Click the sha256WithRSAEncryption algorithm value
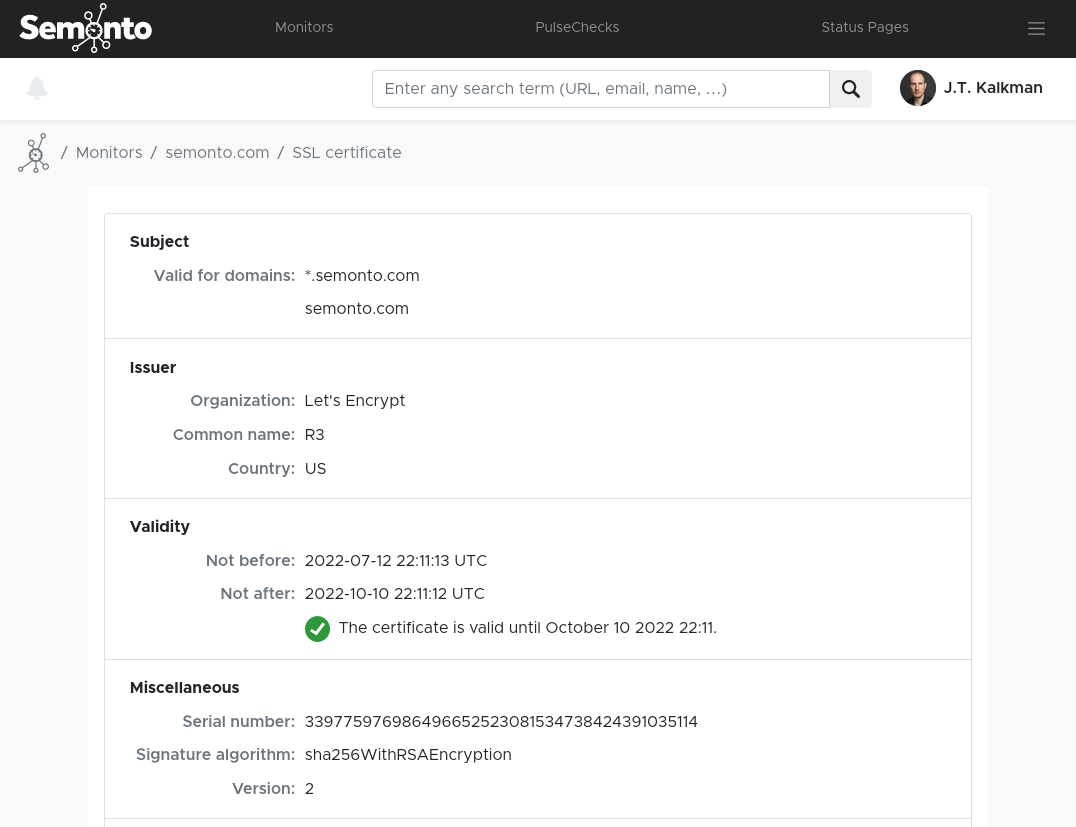Viewport: 1076px width, 827px height. point(408,755)
